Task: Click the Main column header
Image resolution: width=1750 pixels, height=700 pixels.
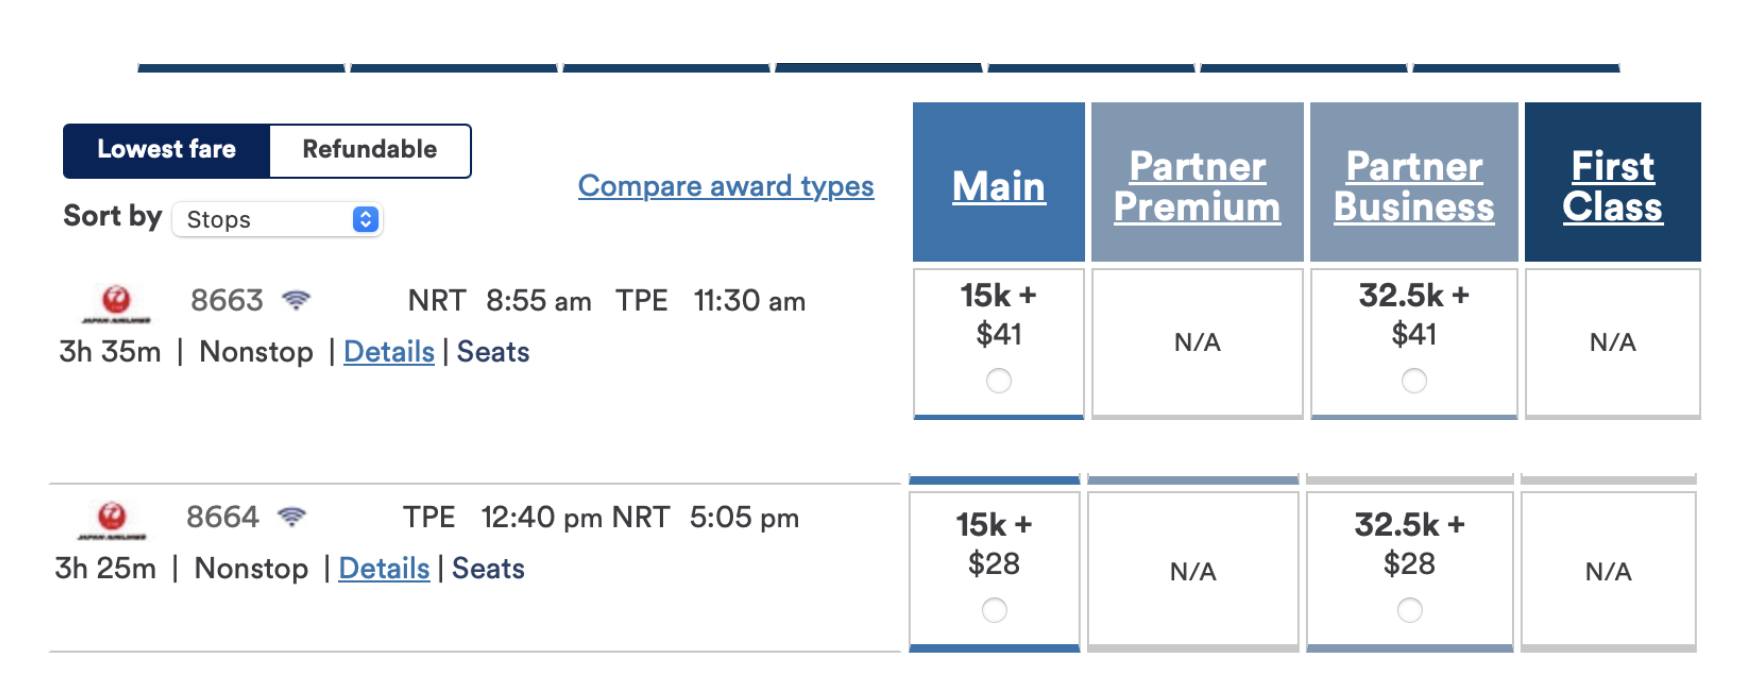Action: click(998, 186)
